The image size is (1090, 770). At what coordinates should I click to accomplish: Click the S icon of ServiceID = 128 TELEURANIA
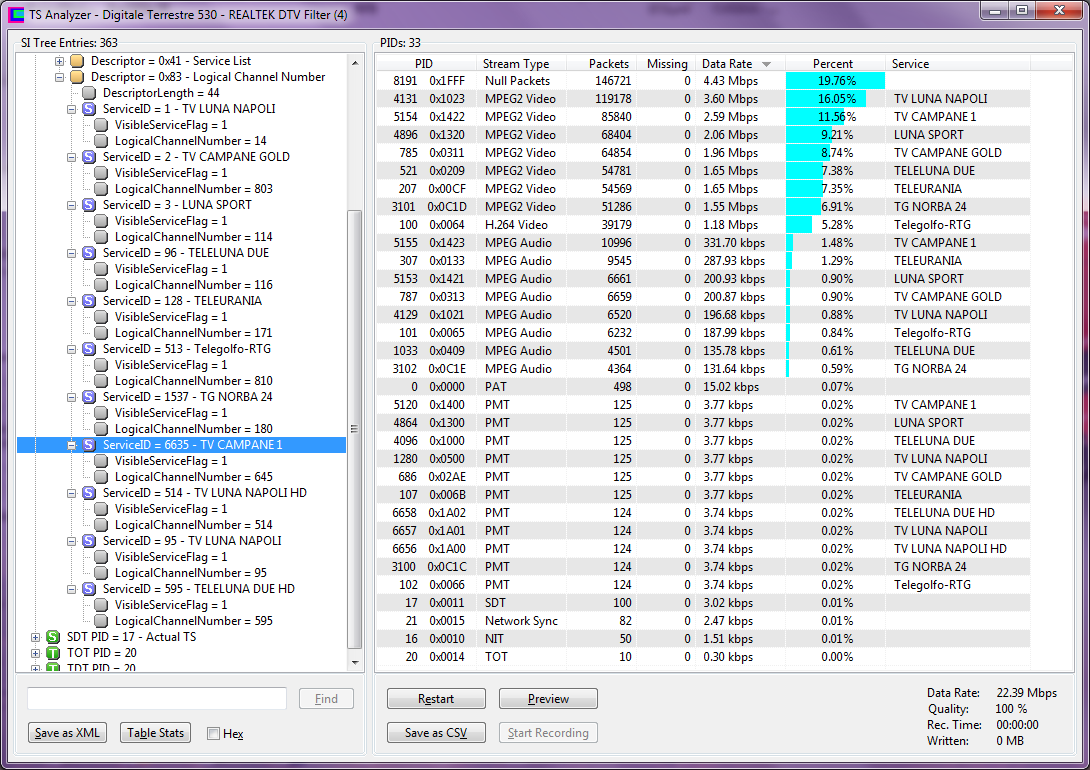pos(89,301)
